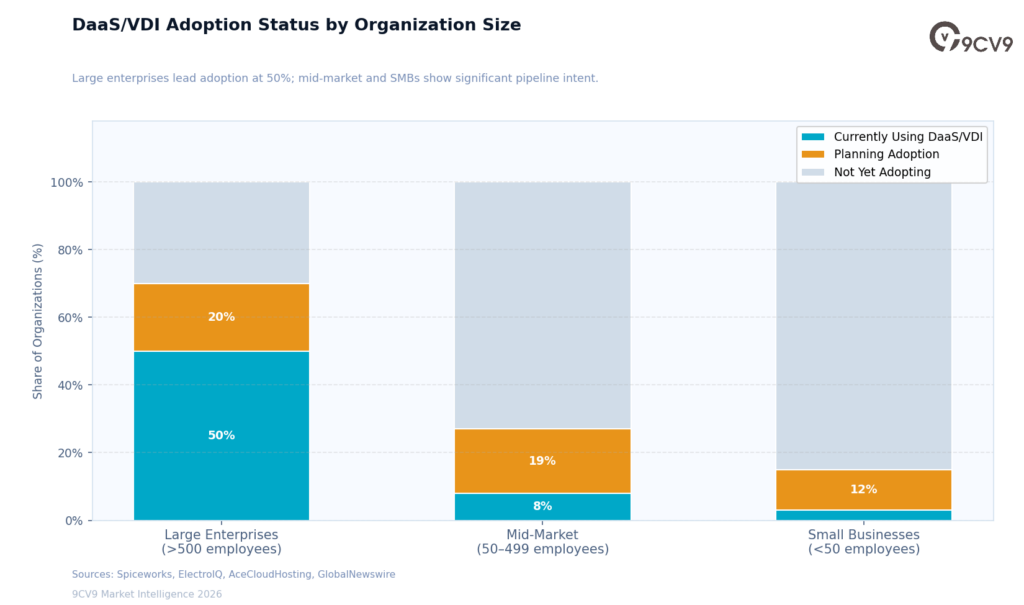The width and height of the screenshot is (1024, 605).
Task: Click the 50% teal bar segment for Large Enterprises
Action: [x=221, y=436]
